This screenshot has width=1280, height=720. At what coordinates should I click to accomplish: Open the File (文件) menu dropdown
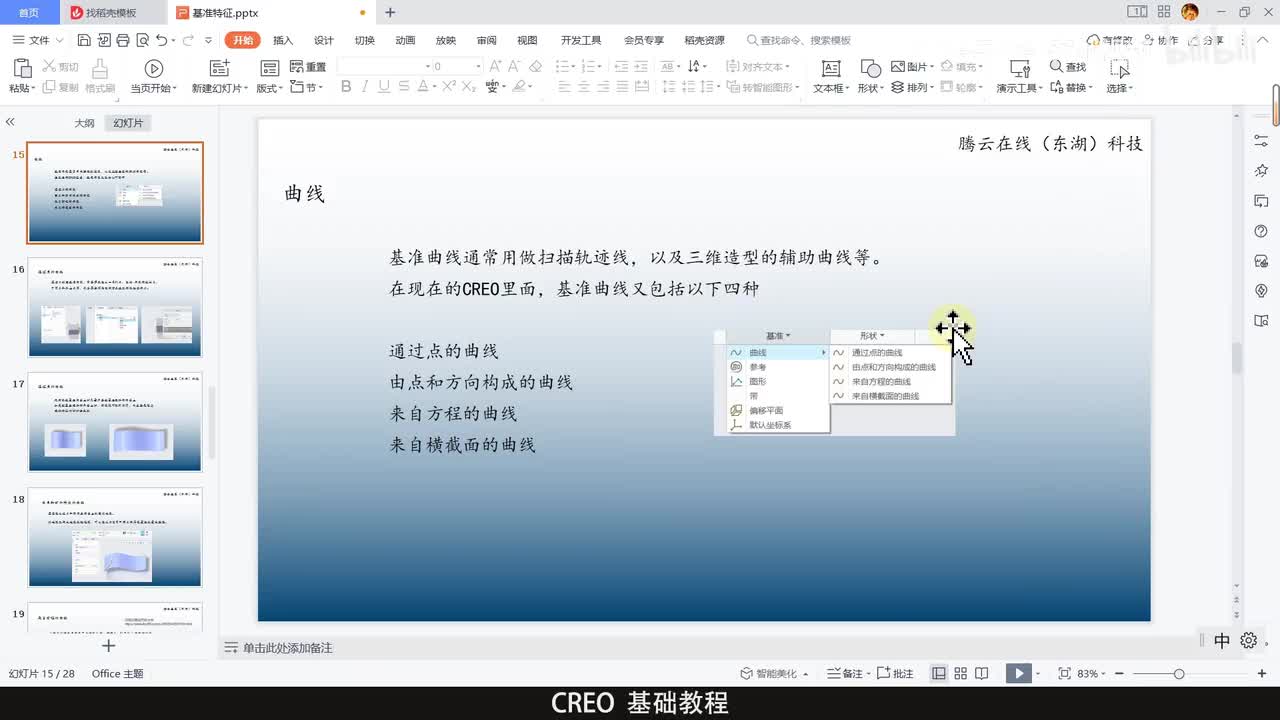[x=38, y=40]
